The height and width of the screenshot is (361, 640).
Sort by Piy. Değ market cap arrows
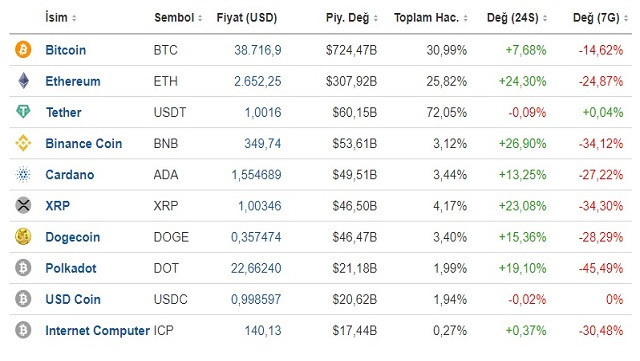[x=376, y=18]
